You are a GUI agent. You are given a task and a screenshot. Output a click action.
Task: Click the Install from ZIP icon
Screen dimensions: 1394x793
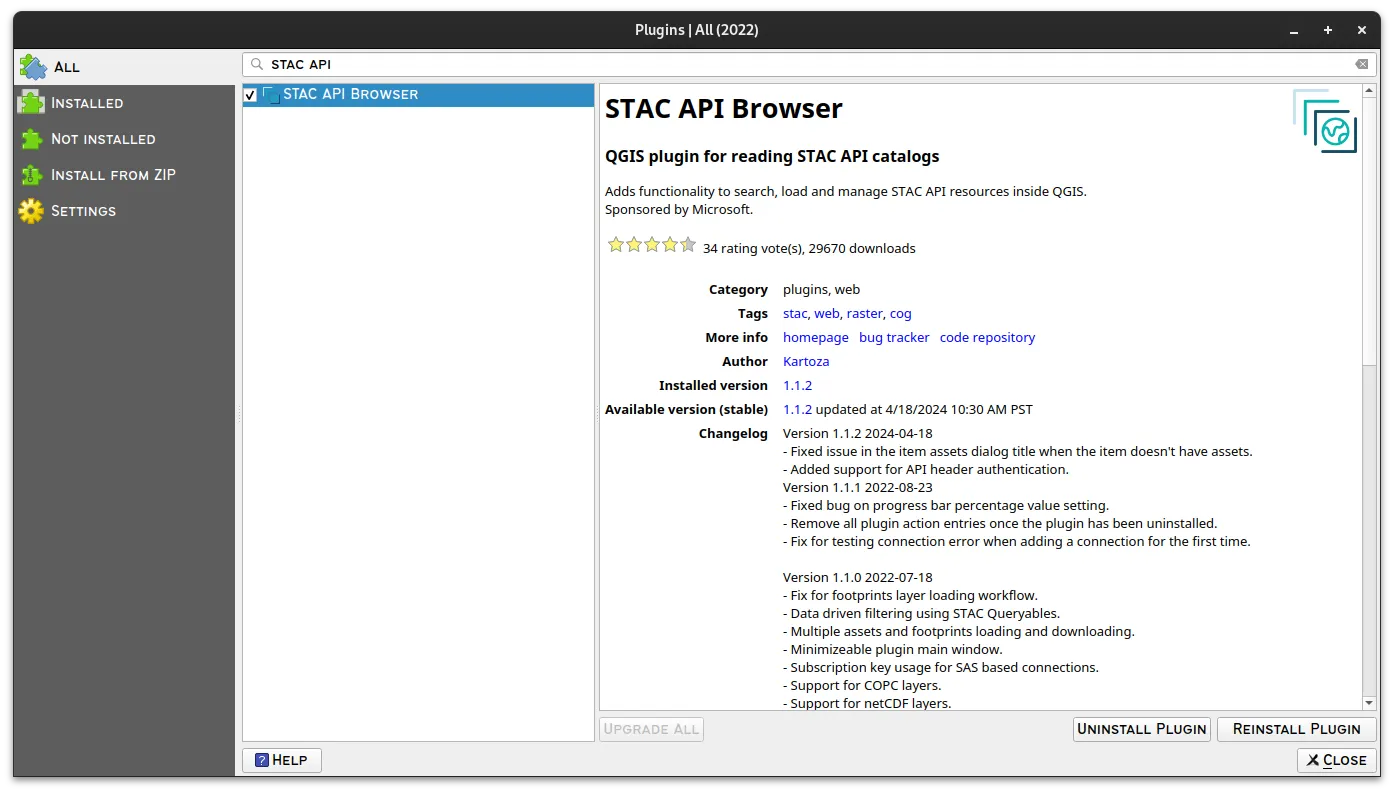tap(30, 175)
